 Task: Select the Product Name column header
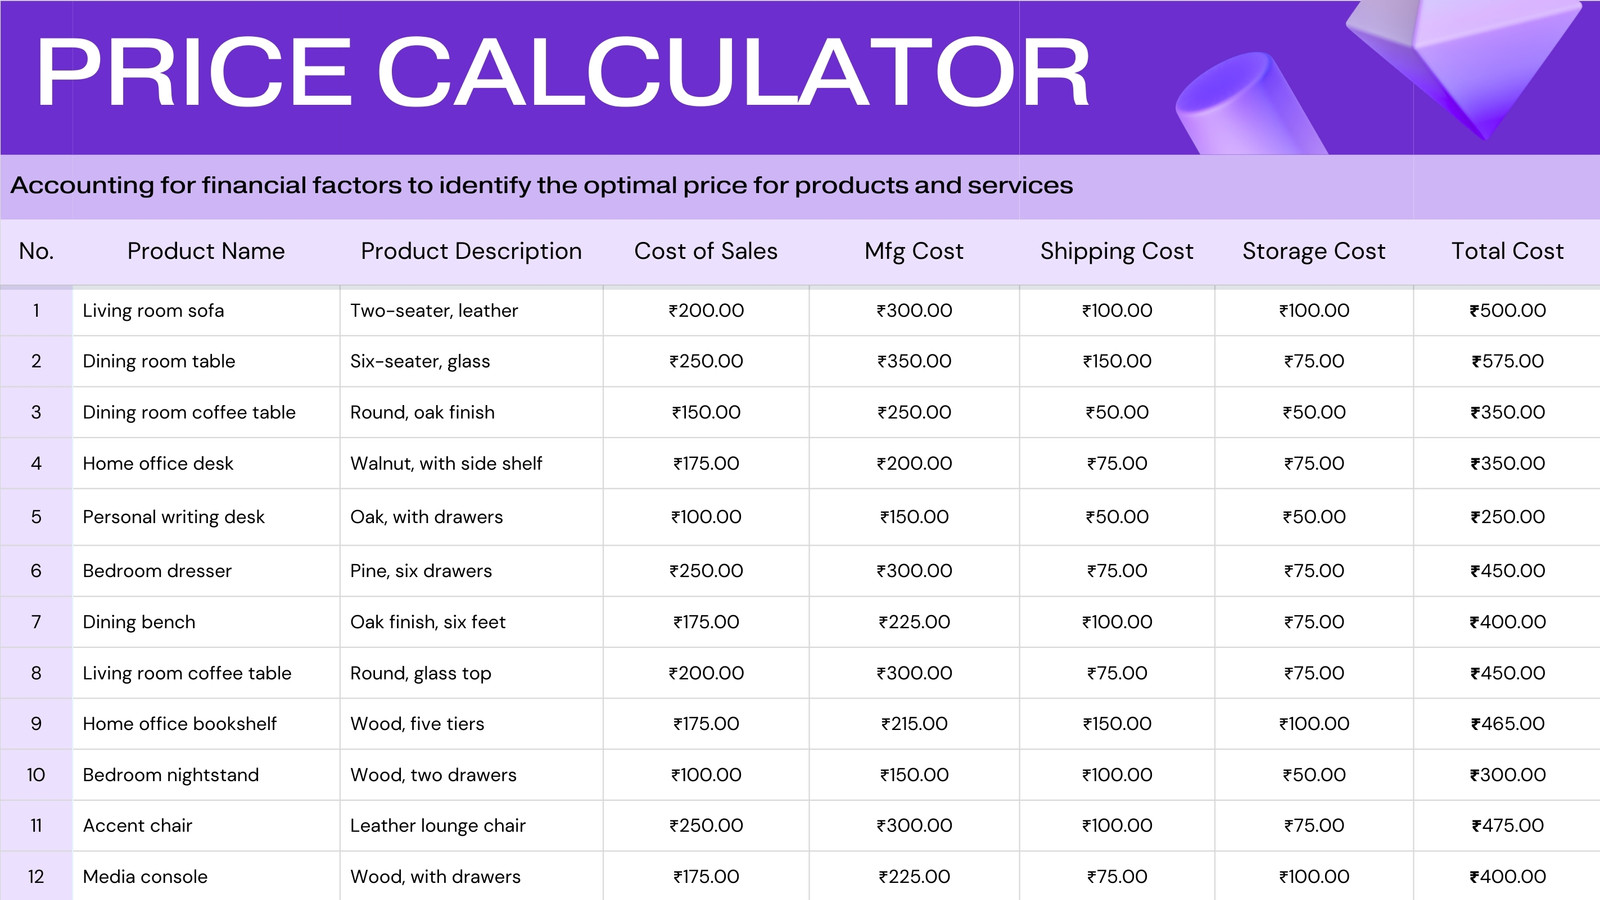pos(206,251)
